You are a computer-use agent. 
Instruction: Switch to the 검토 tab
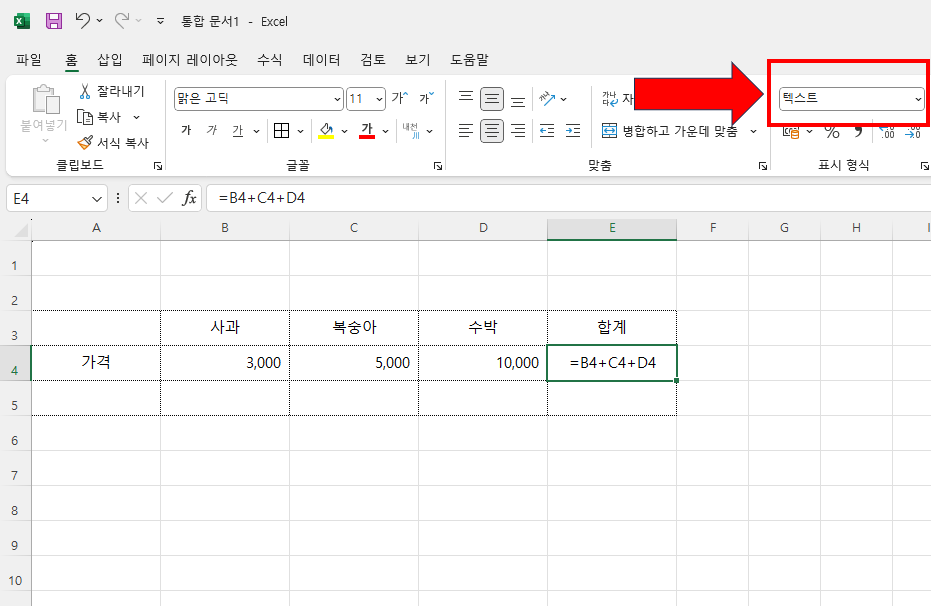point(373,60)
